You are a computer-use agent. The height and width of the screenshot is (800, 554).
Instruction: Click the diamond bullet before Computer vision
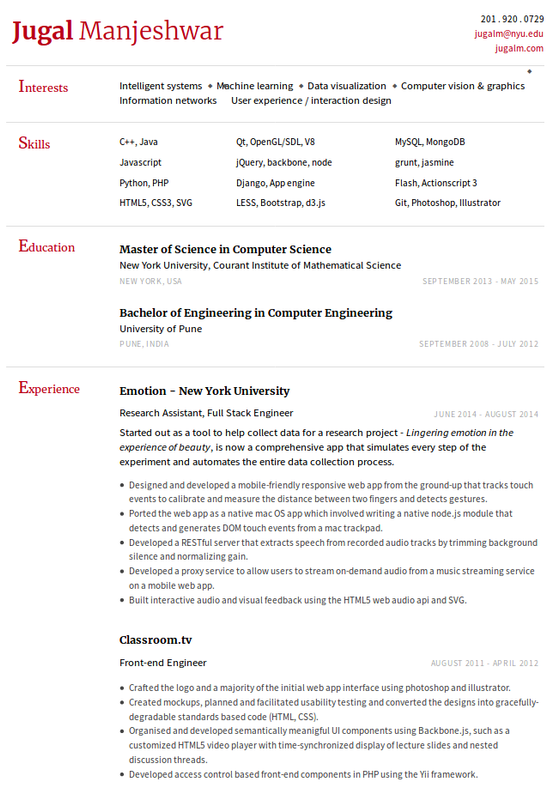coord(394,86)
